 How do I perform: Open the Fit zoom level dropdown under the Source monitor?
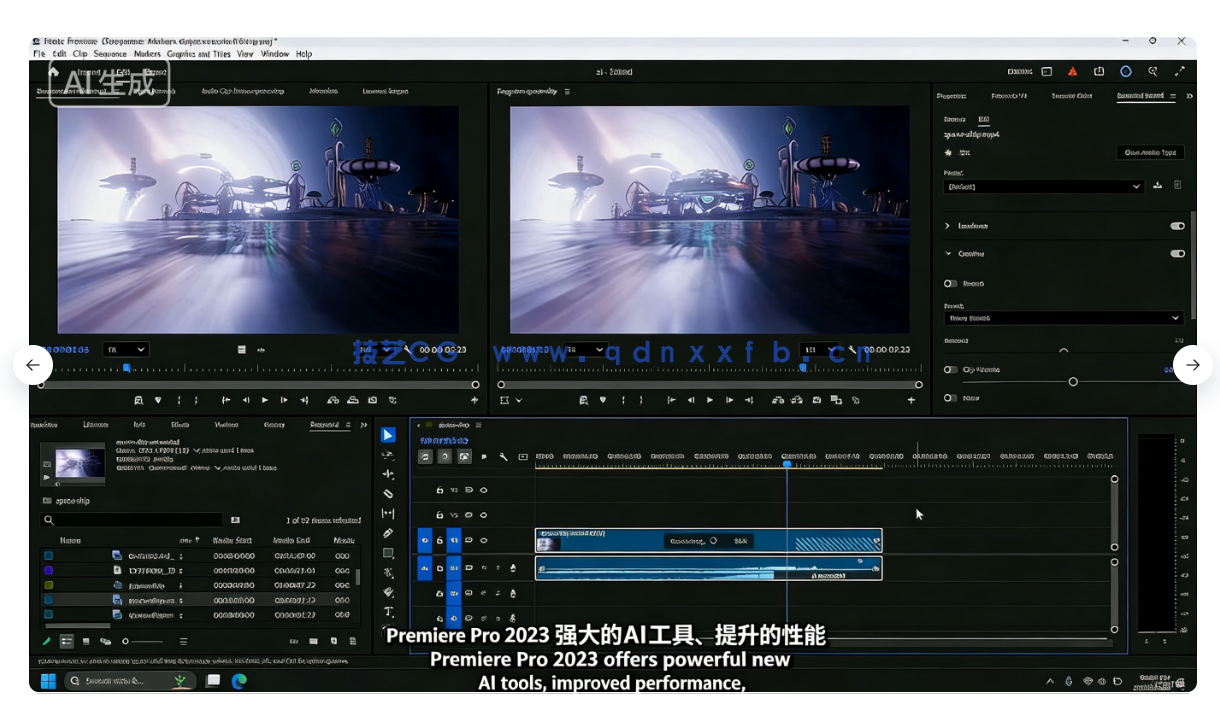pos(125,349)
